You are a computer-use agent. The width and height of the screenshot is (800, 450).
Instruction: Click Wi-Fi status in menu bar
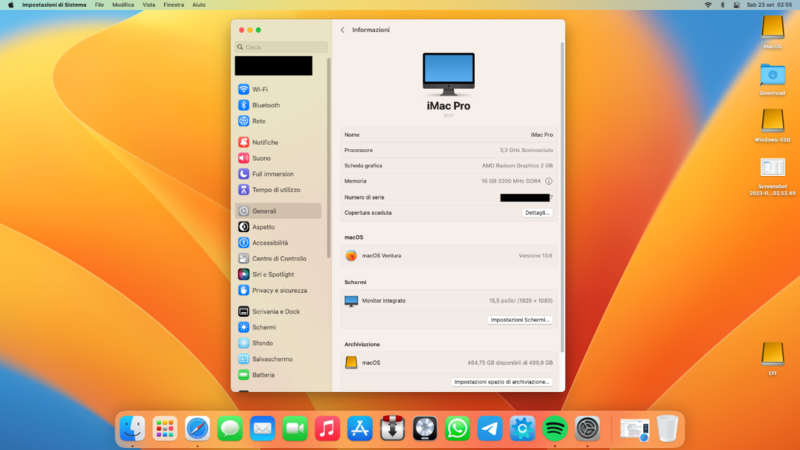click(708, 5)
